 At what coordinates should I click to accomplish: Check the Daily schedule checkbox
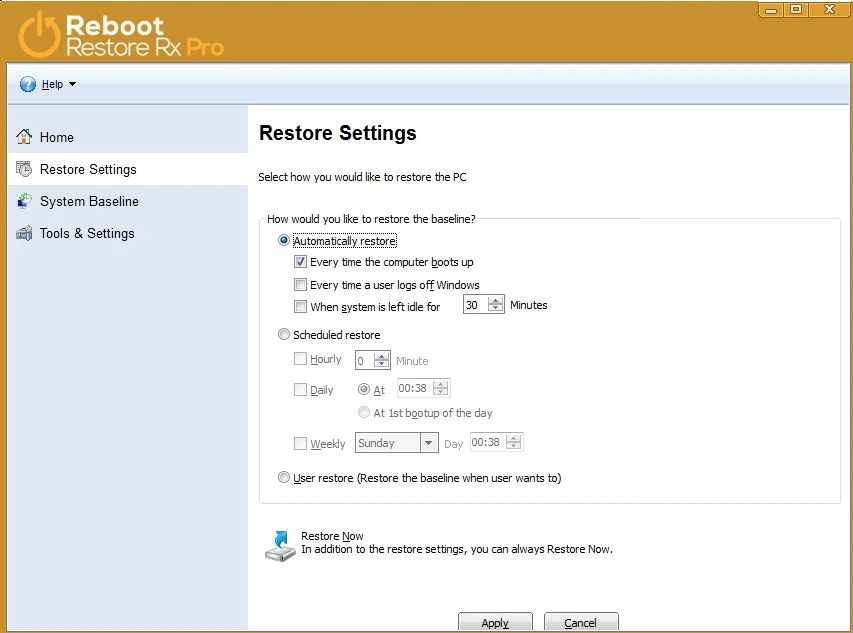coord(300,389)
